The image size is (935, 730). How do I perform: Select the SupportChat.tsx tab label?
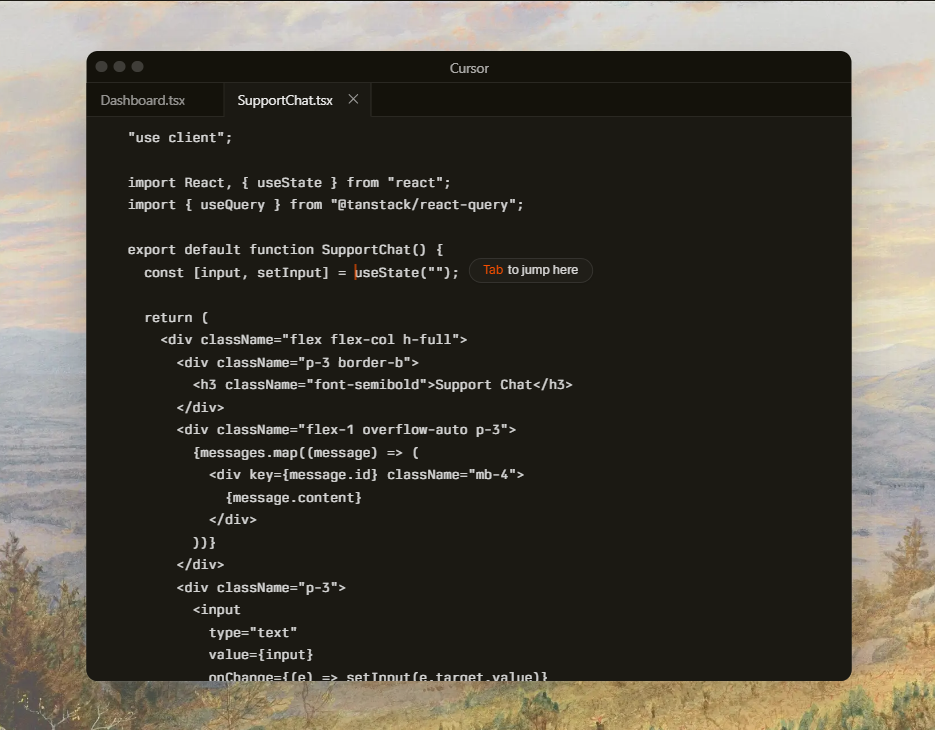click(285, 101)
